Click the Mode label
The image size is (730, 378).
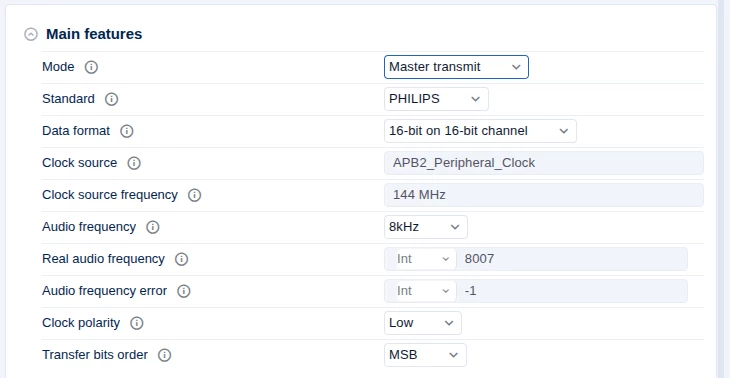pos(58,67)
